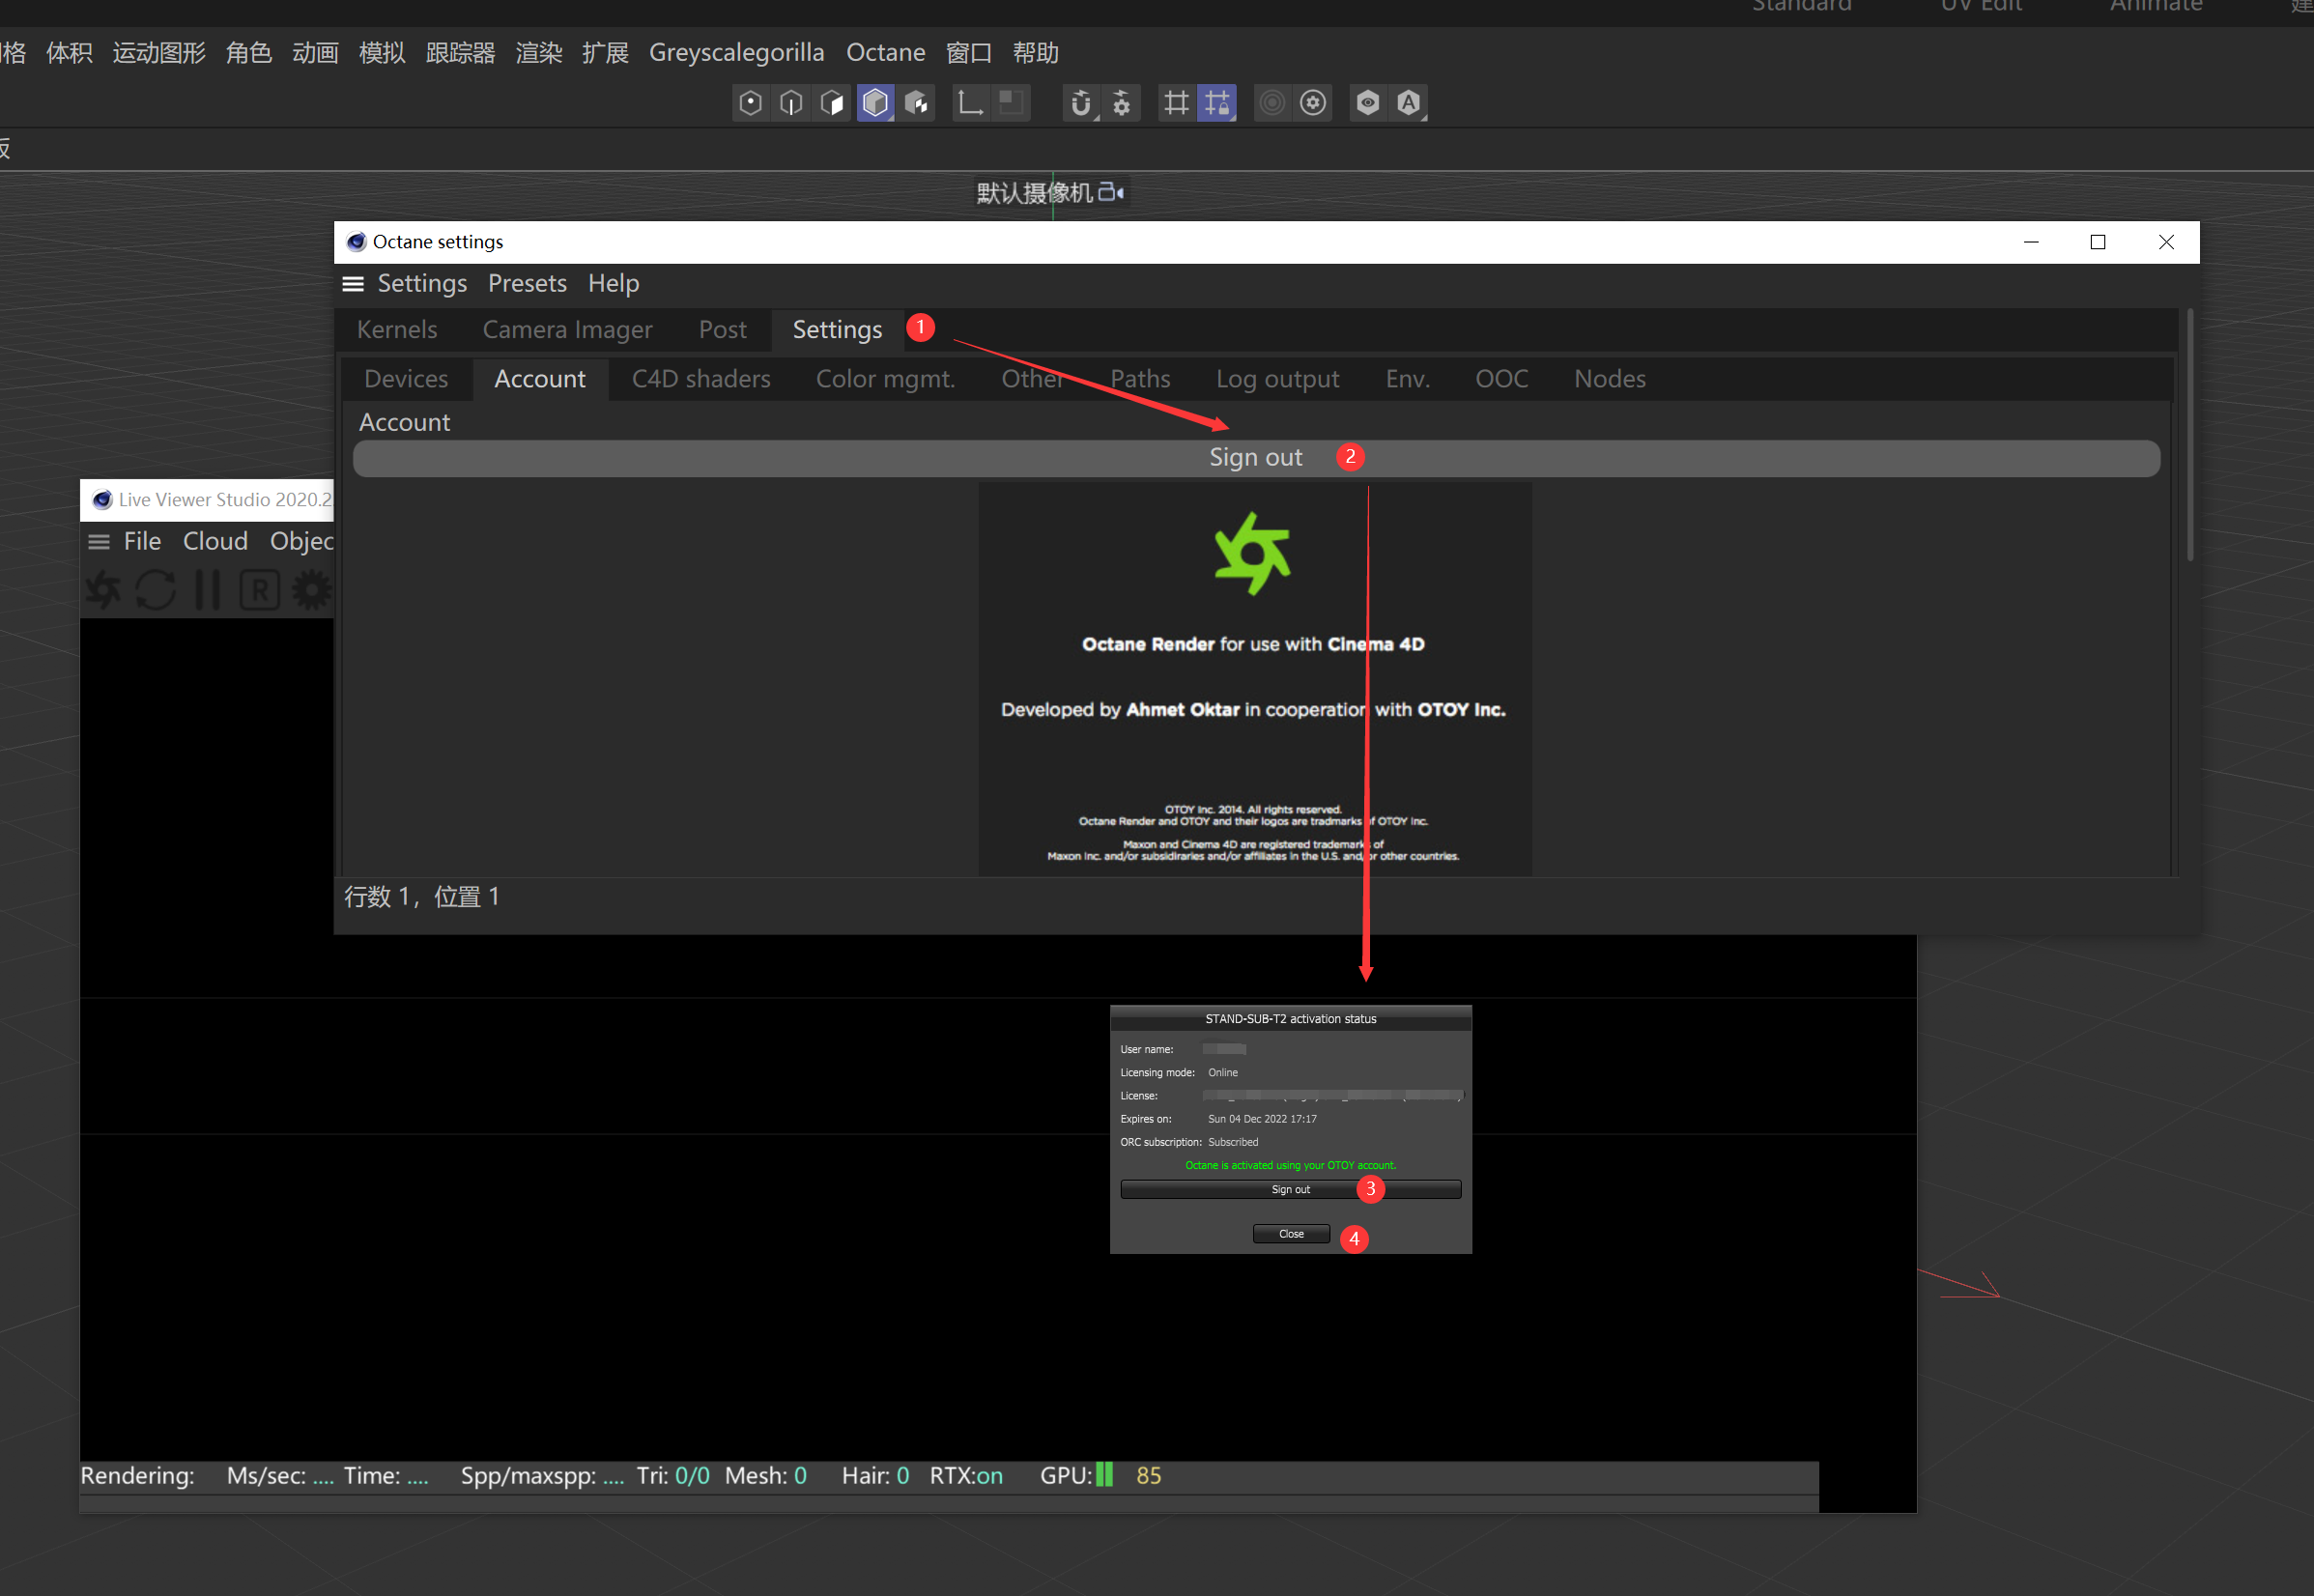This screenshot has height=1596, width=2314.
Task: Click Live Viewer render settings gear icon
Action: click(x=311, y=590)
